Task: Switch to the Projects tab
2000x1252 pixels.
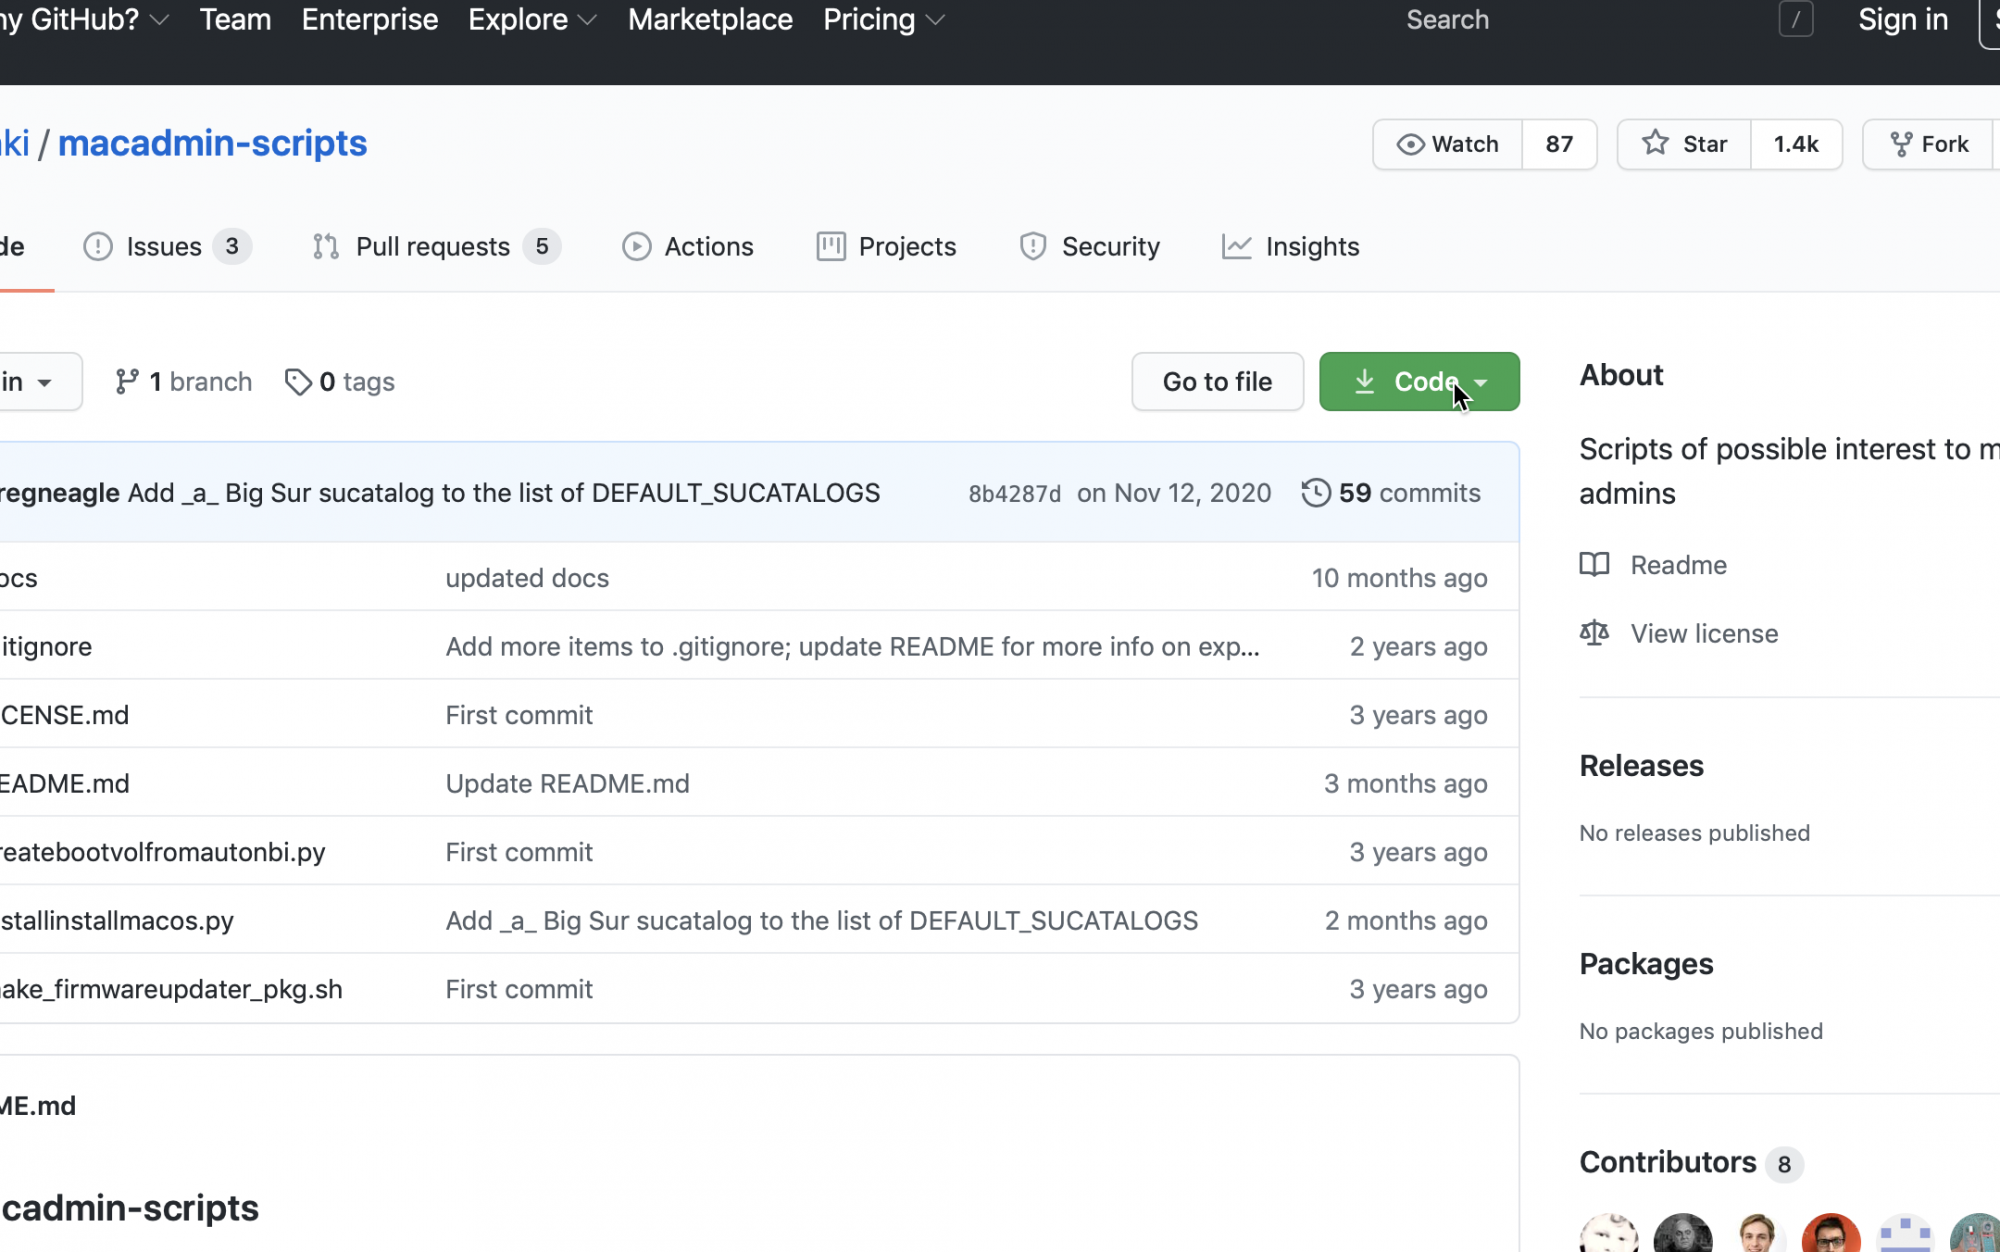Action: [886, 246]
